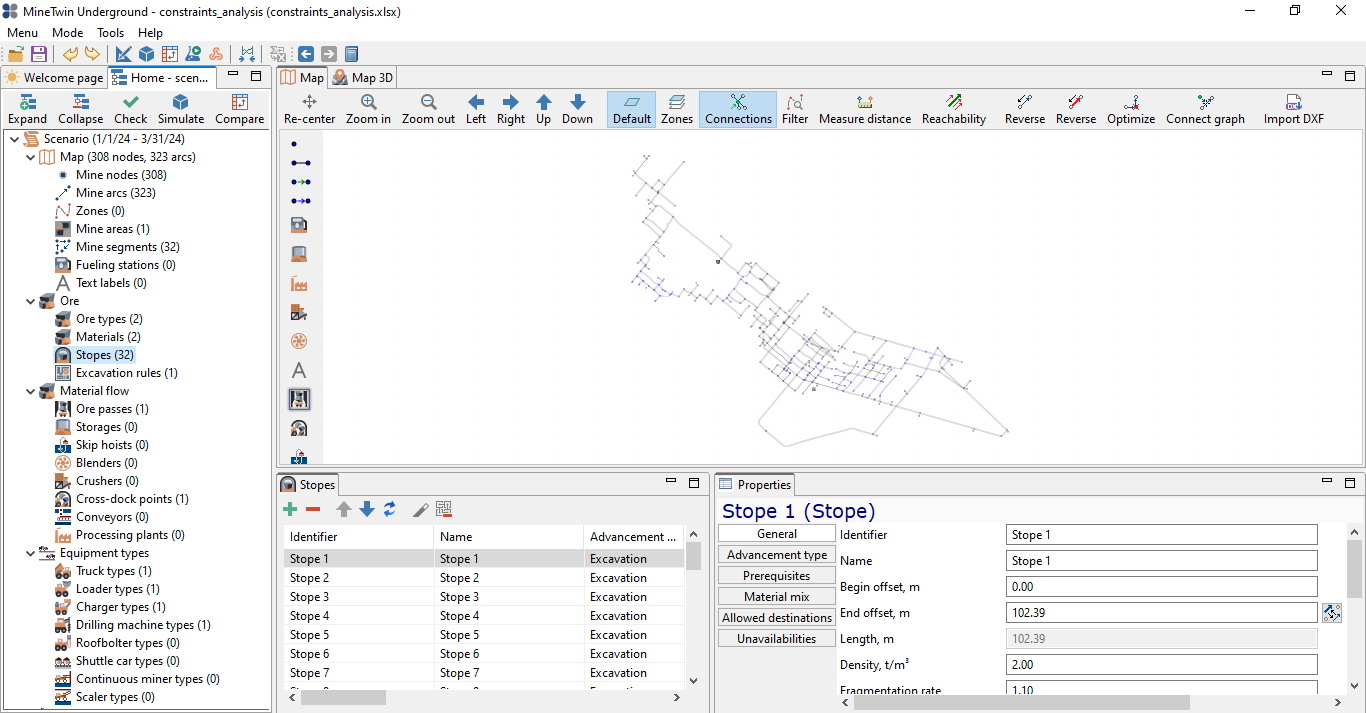Select Ore passes (1) in tree
This screenshot has height=713, width=1366.
click(x=101, y=409)
